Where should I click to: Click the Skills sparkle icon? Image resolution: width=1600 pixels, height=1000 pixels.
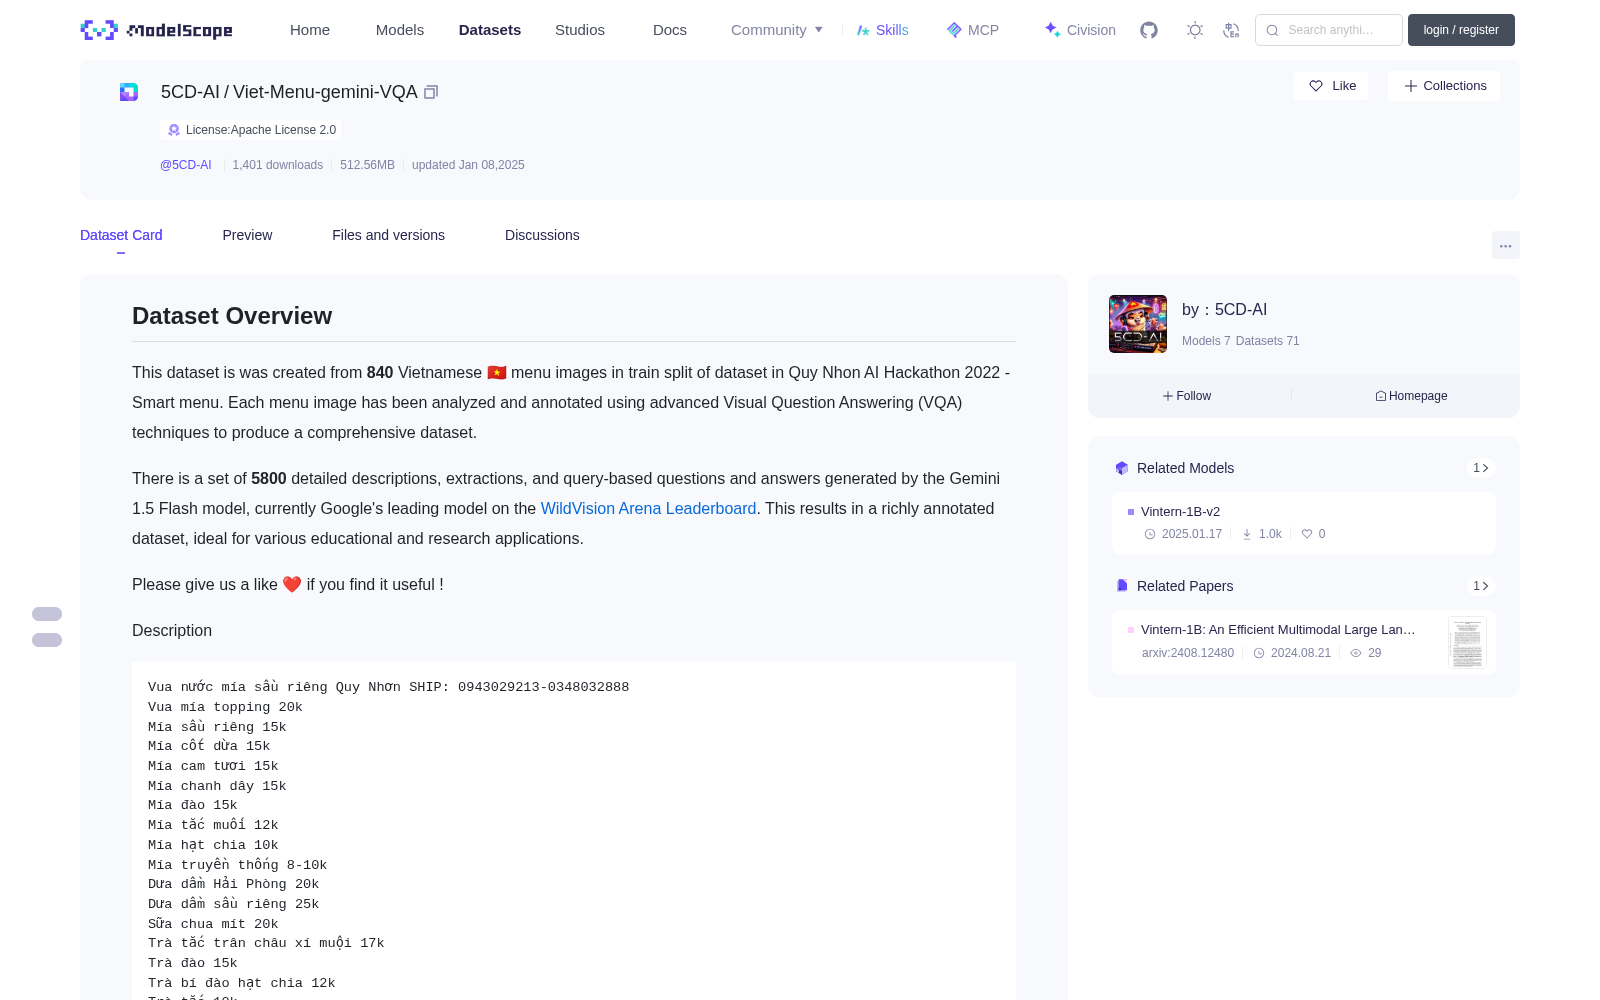click(x=863, y=30)
